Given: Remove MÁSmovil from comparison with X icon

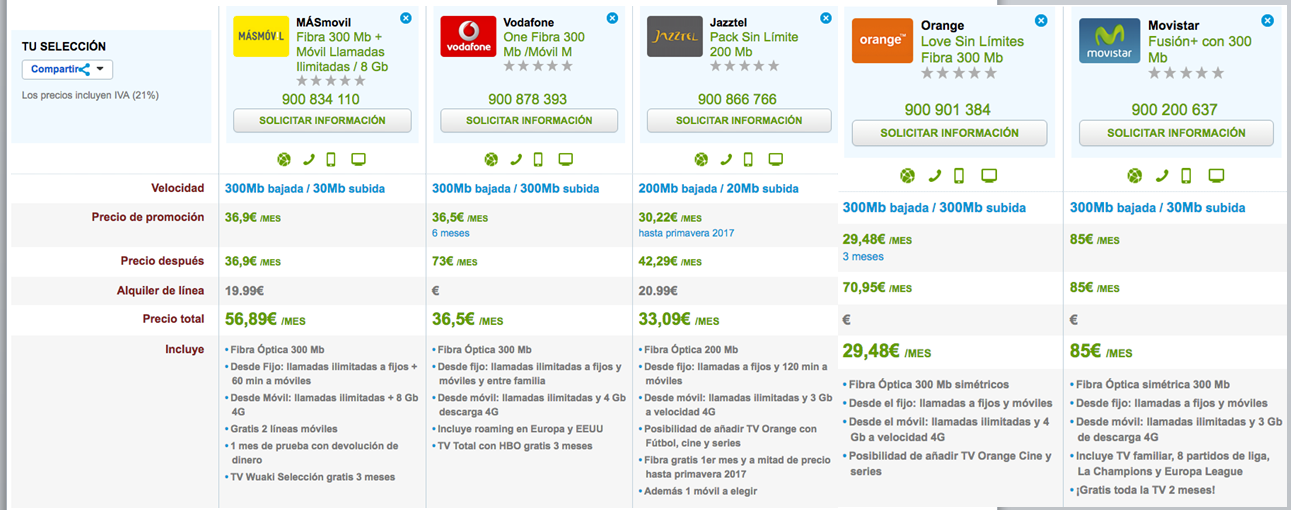Looking at the screenshot, I should 405,18.
